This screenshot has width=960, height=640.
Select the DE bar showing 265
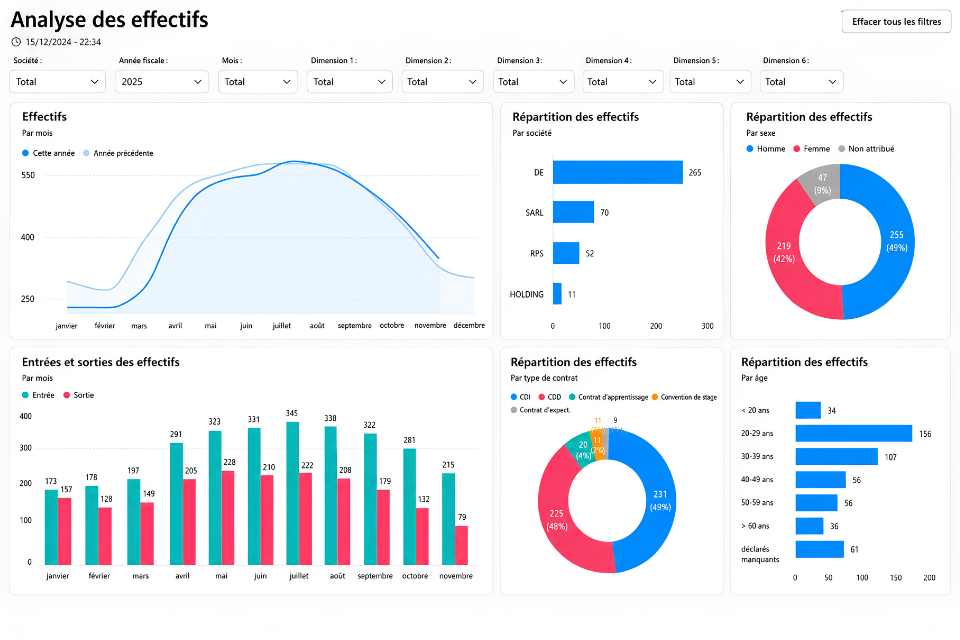pyautogui.click(x=618, y=172)
